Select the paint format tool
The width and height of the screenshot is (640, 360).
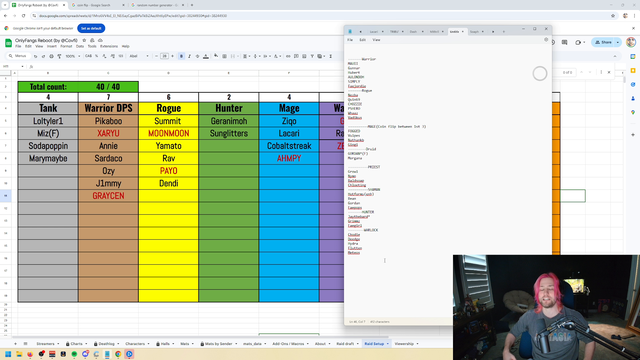59,56
